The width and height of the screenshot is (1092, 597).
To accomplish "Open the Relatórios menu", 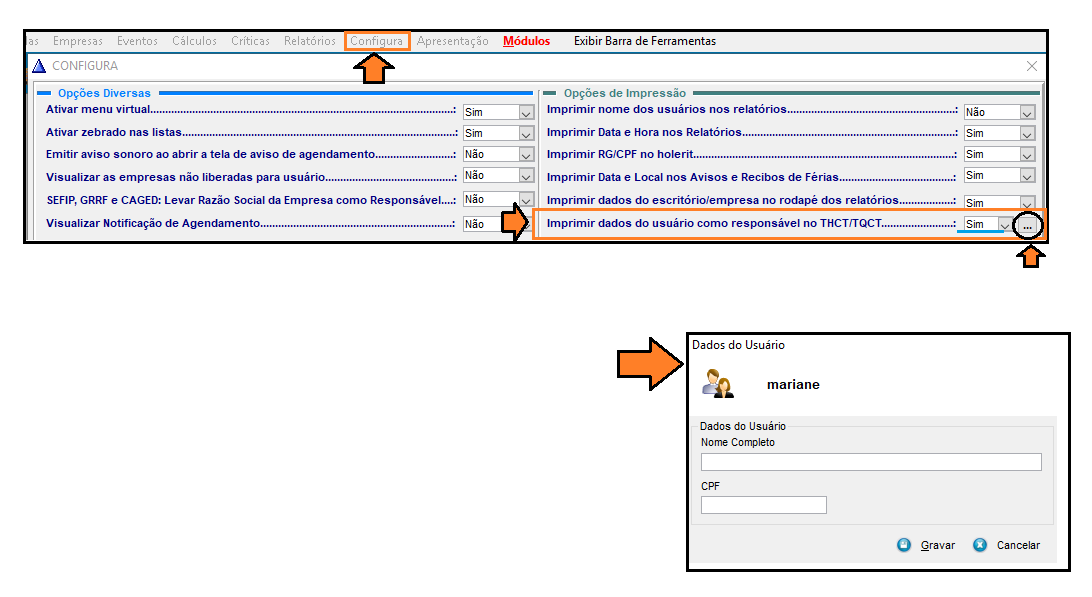I will [309, 41].
